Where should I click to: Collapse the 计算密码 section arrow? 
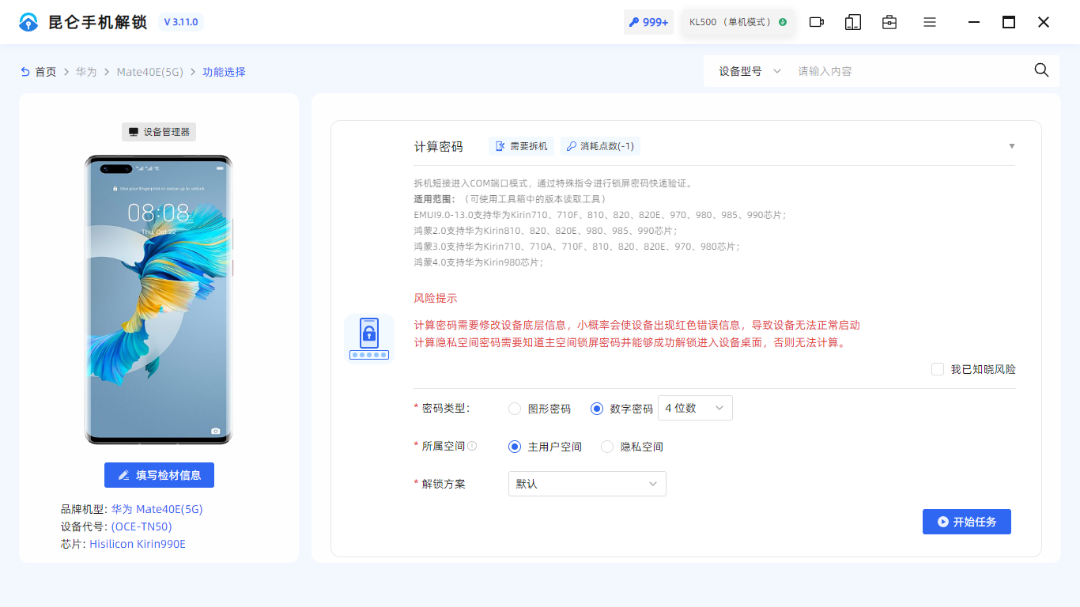[x=1012, y=146]
